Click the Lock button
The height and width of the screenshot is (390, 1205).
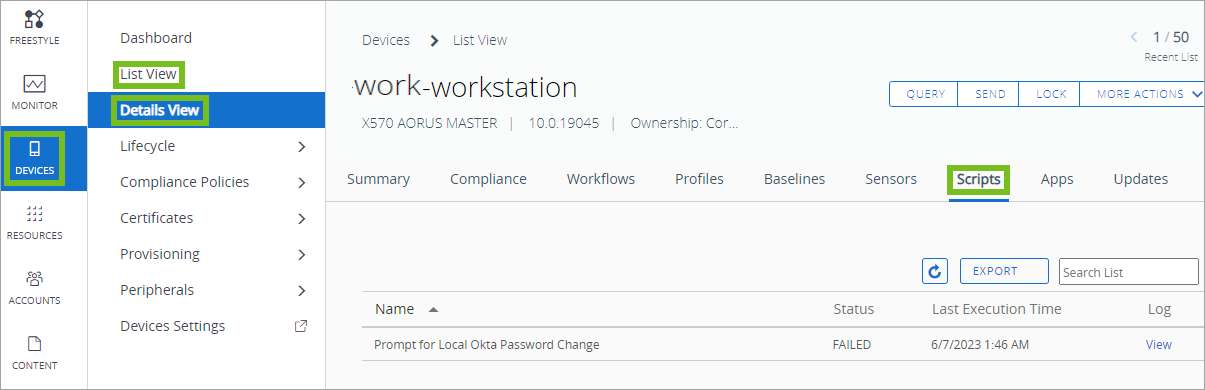pyautogui.click(x=1051, y=94)
